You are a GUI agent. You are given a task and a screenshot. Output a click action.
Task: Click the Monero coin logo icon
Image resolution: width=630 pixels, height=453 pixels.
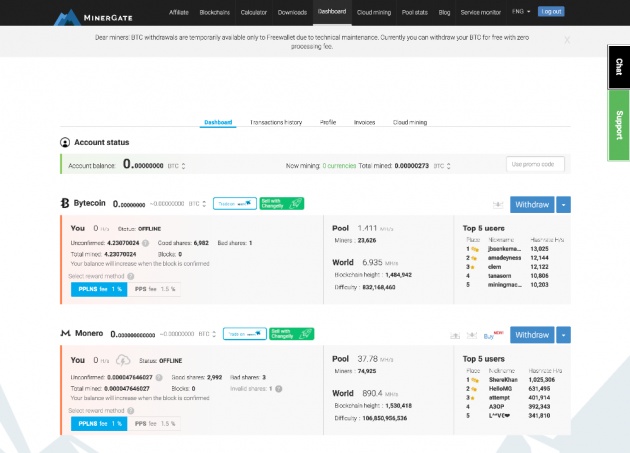65,333
